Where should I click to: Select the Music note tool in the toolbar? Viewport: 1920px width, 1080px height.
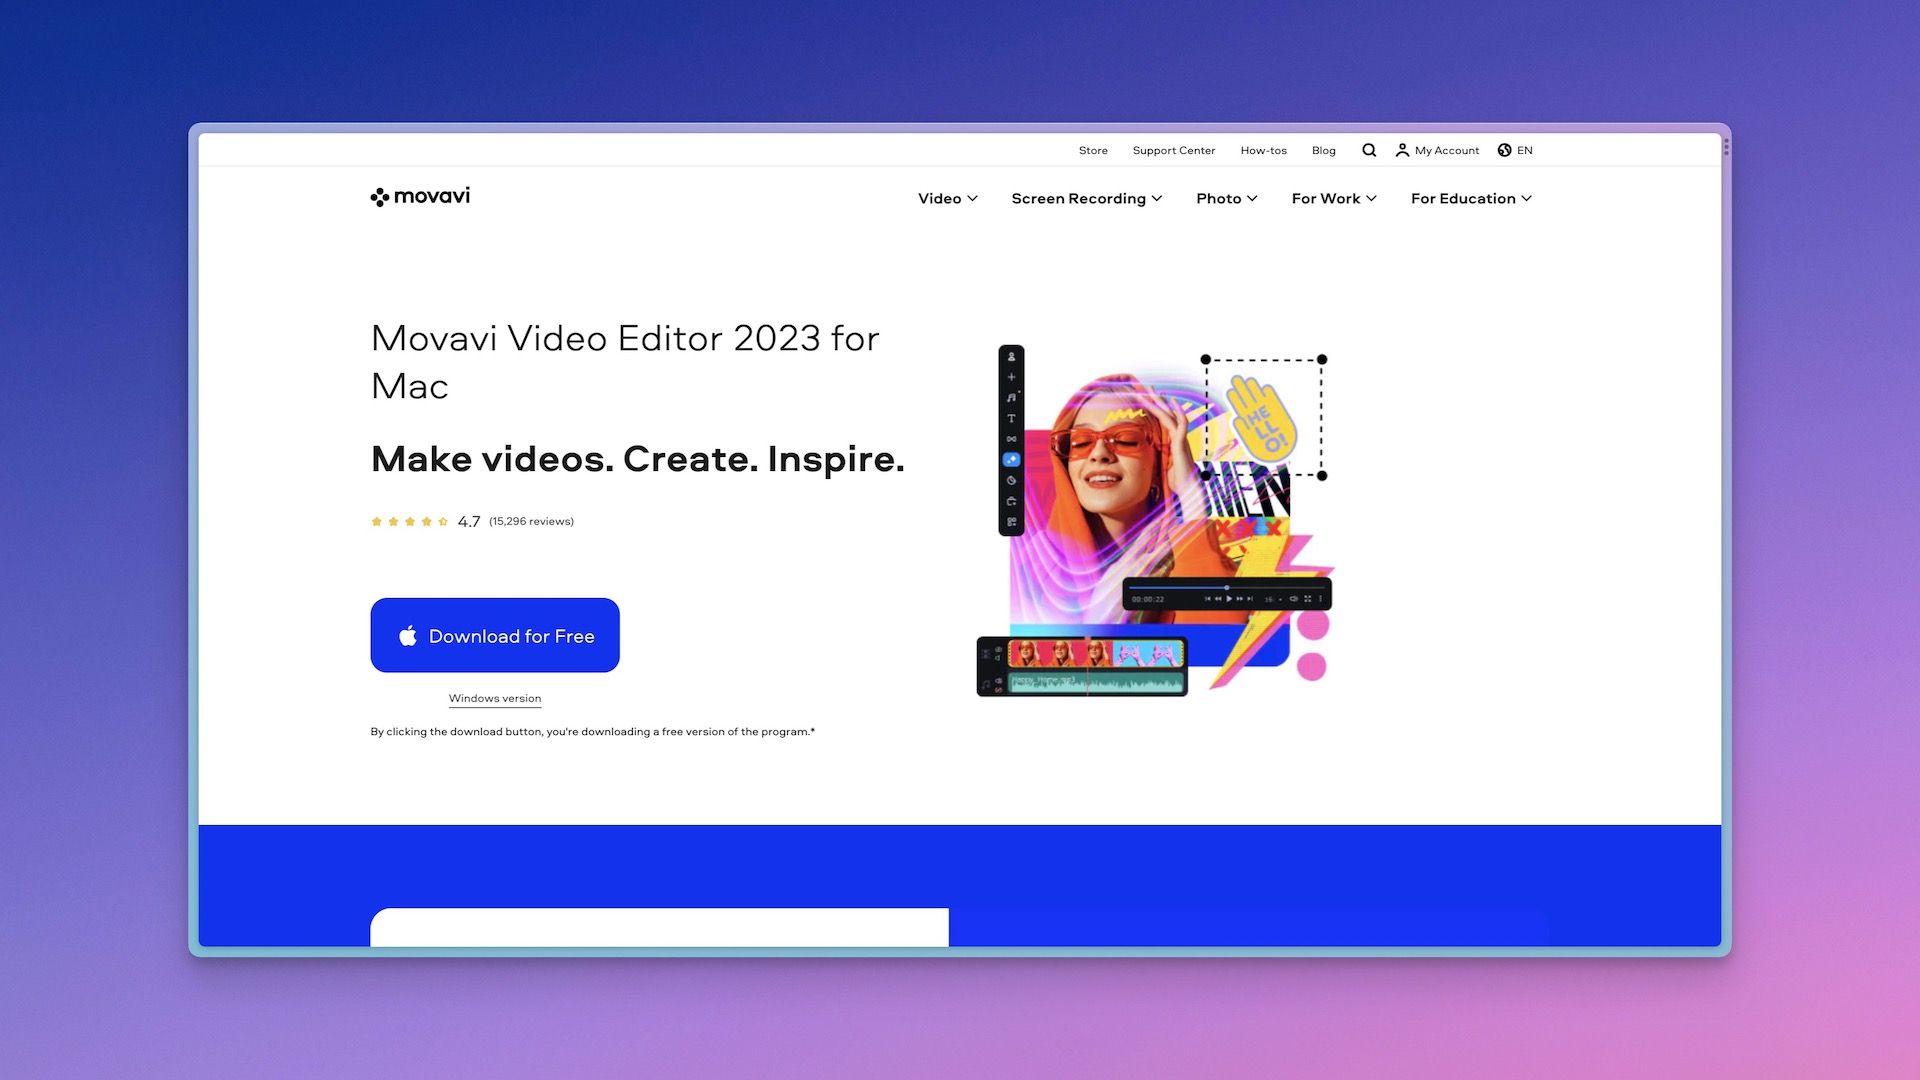[1011, 397]
